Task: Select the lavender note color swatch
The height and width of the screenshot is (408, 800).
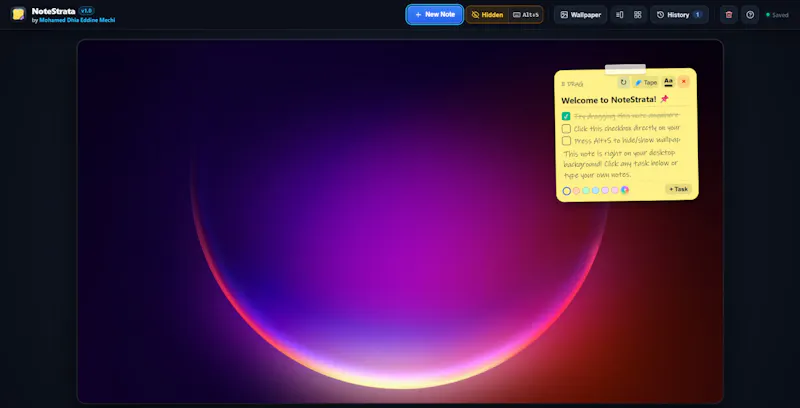Action: [605, 190]
